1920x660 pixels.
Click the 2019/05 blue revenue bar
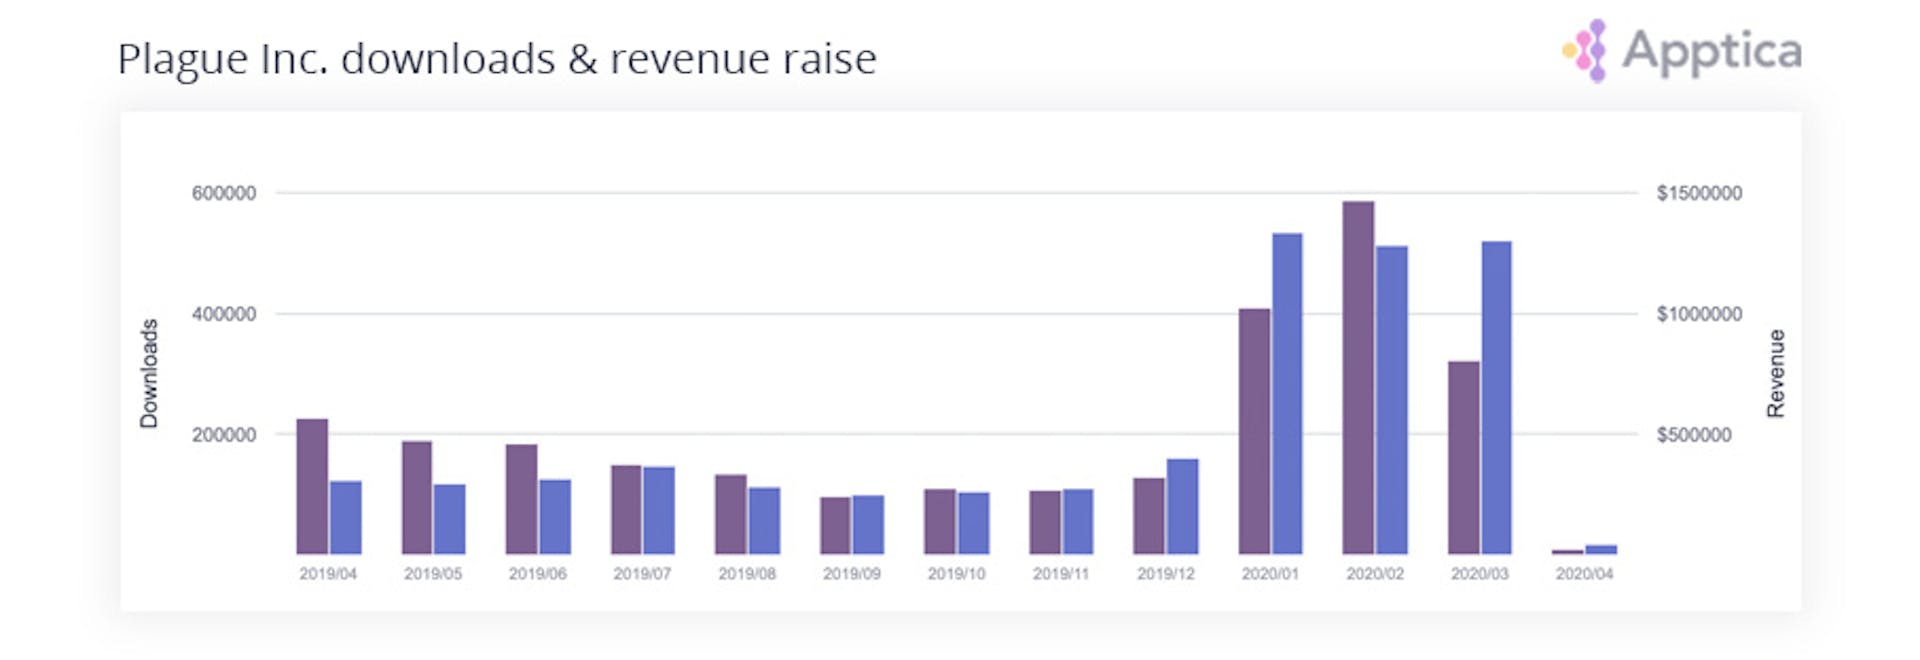point(450,519)
